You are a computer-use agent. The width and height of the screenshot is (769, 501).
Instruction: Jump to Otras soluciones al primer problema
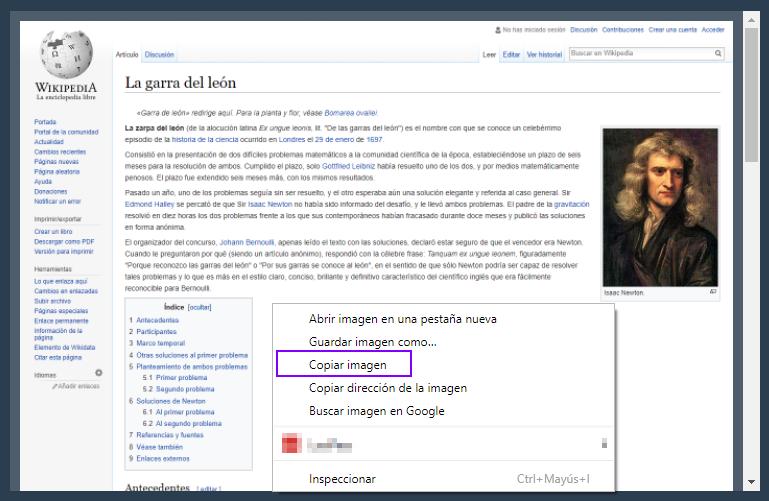(x=192, y=355)
